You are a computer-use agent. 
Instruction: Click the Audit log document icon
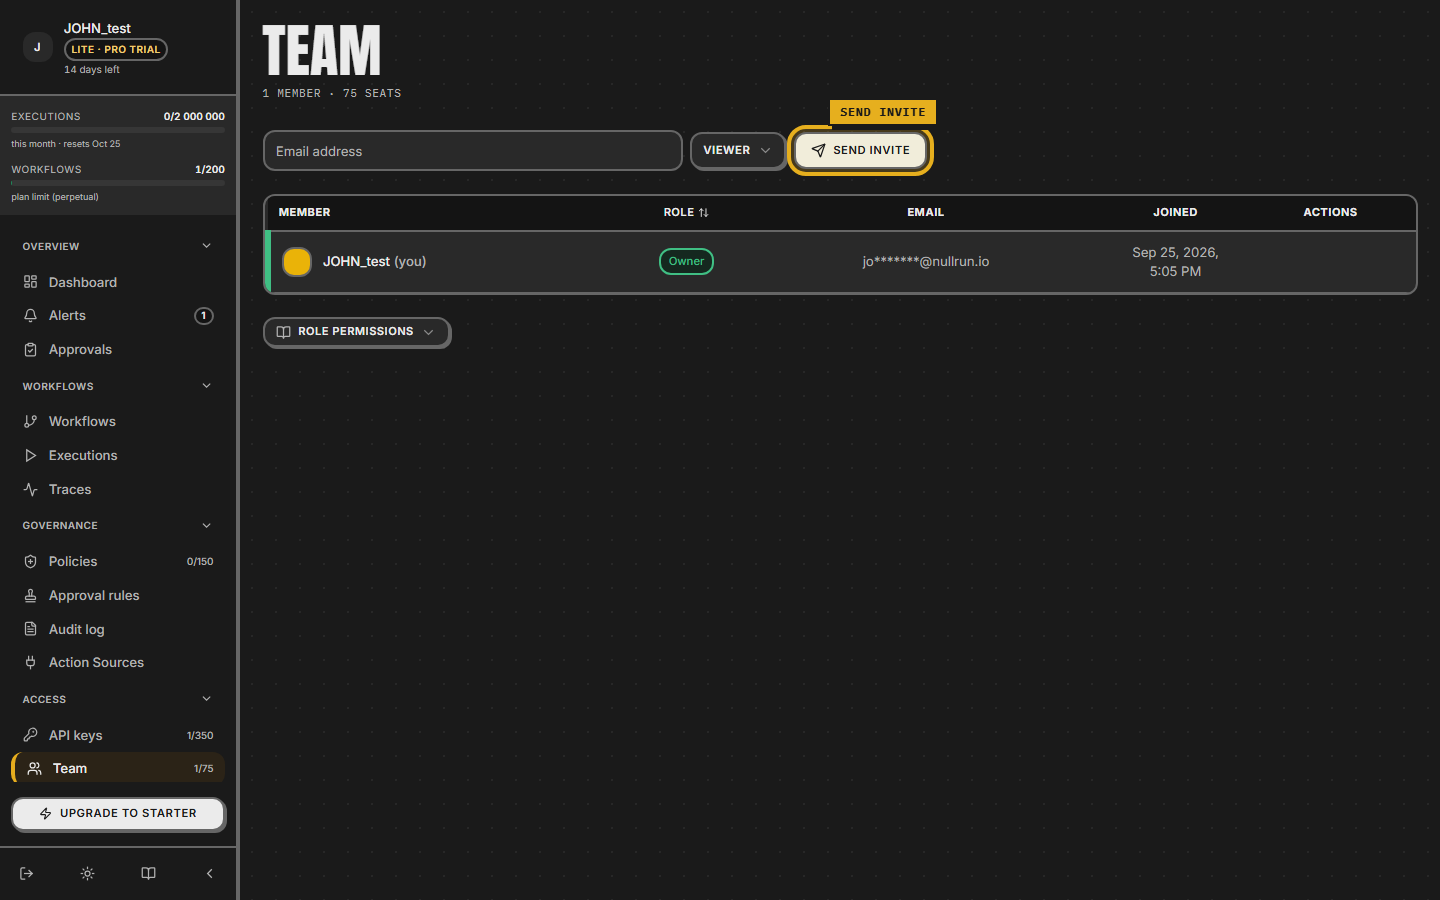(30, 629)
